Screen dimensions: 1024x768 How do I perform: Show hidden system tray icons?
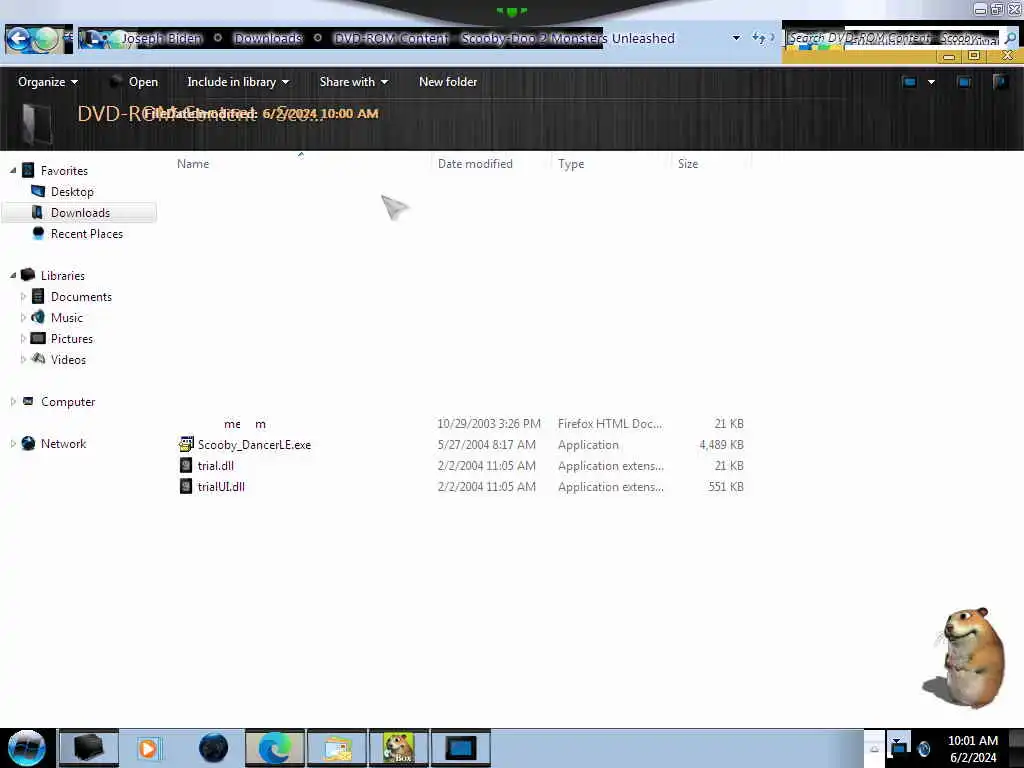click(874, 749)
